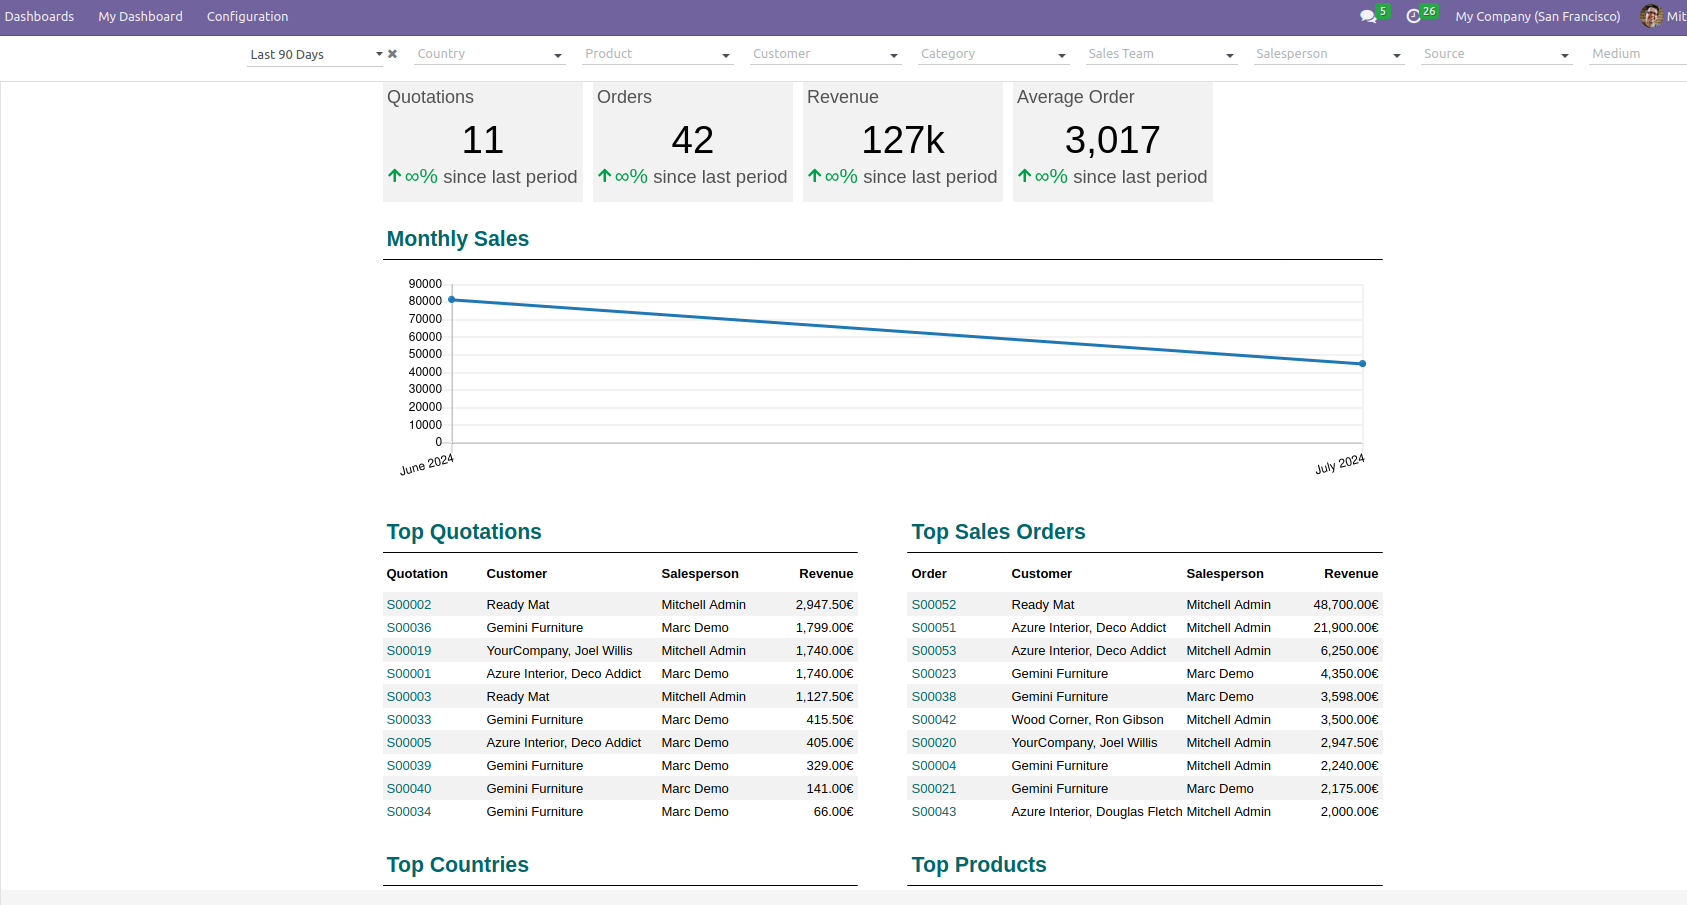
Task: Switch to My Dashboard menu
Action: (140, 17)
